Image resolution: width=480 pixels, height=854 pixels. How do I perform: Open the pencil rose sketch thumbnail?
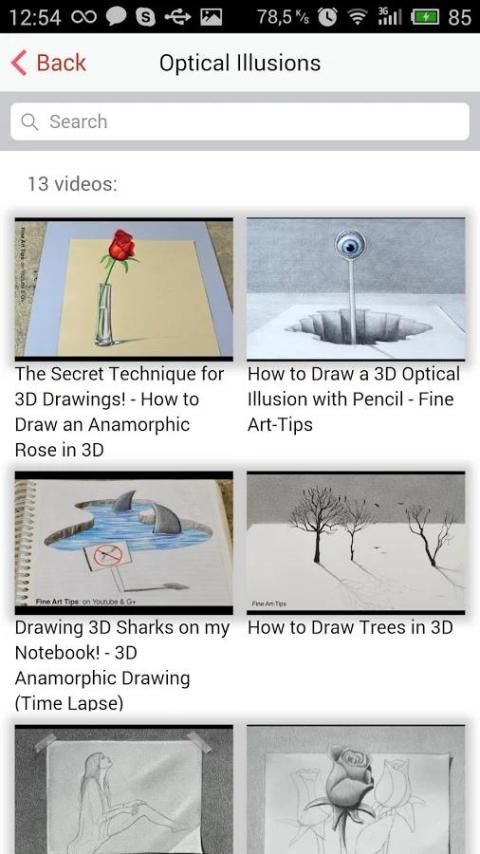pos(356,789)
